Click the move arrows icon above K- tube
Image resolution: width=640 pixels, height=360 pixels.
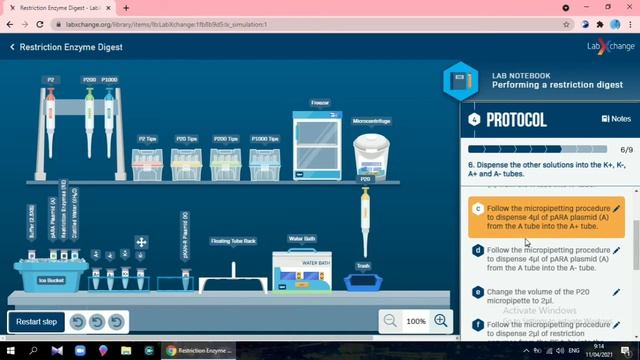141,242
